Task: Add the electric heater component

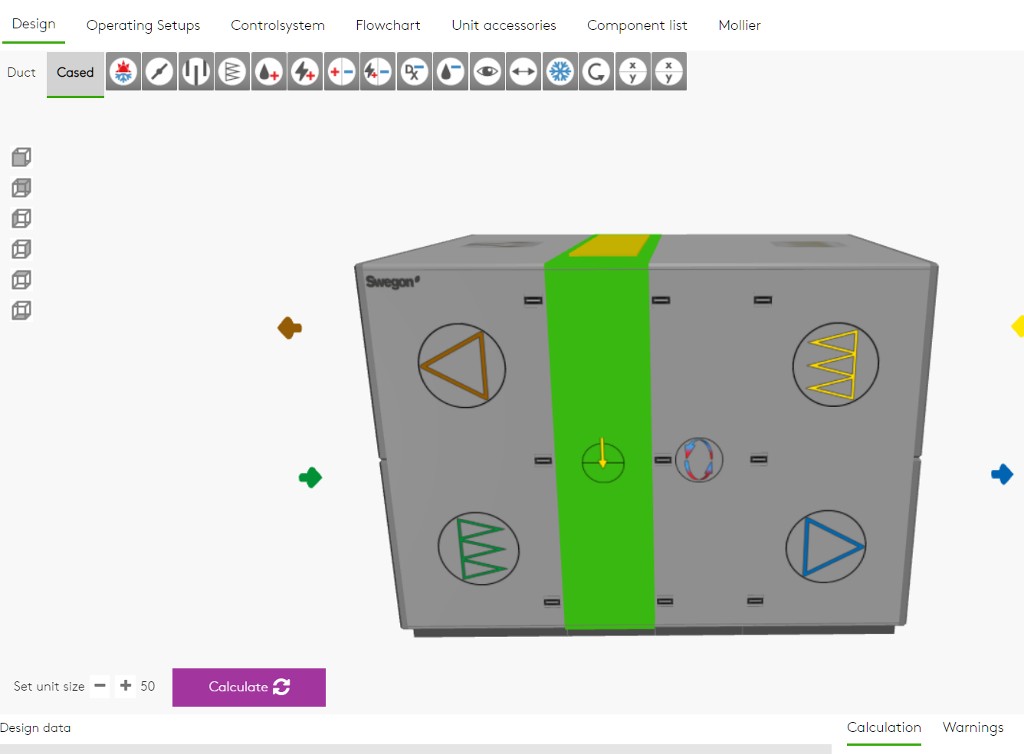Action: (x=304, y=71)
